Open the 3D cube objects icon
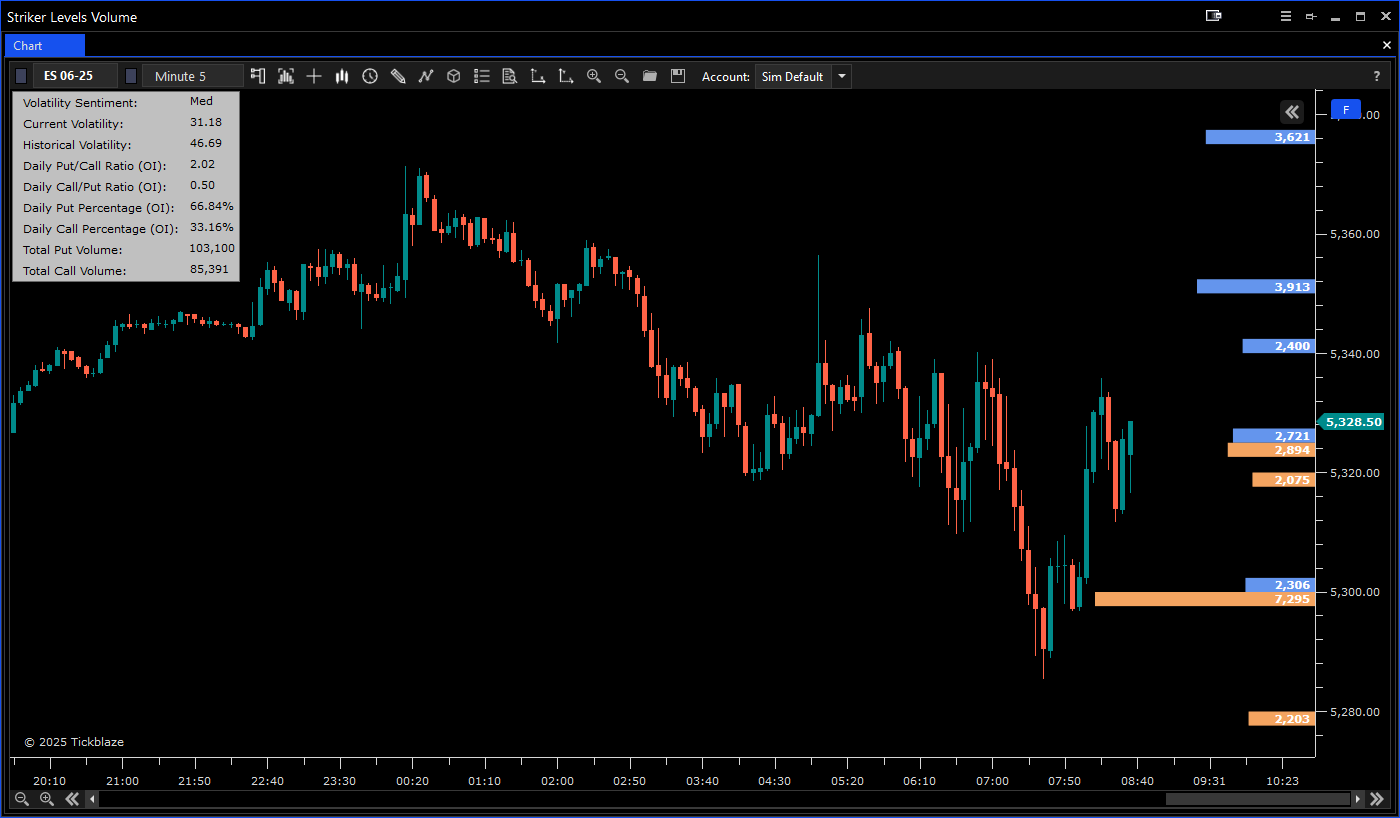 click(x=454, y=76)
